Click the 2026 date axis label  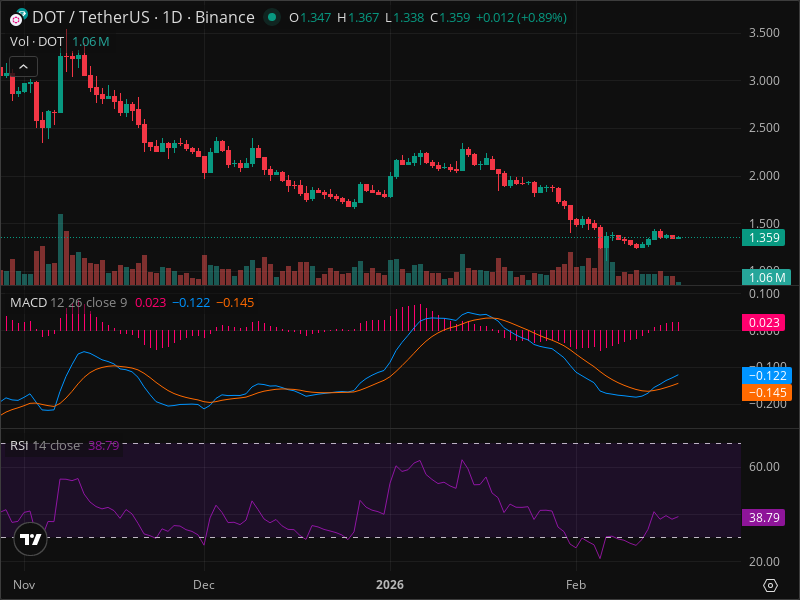coord(390,585)
